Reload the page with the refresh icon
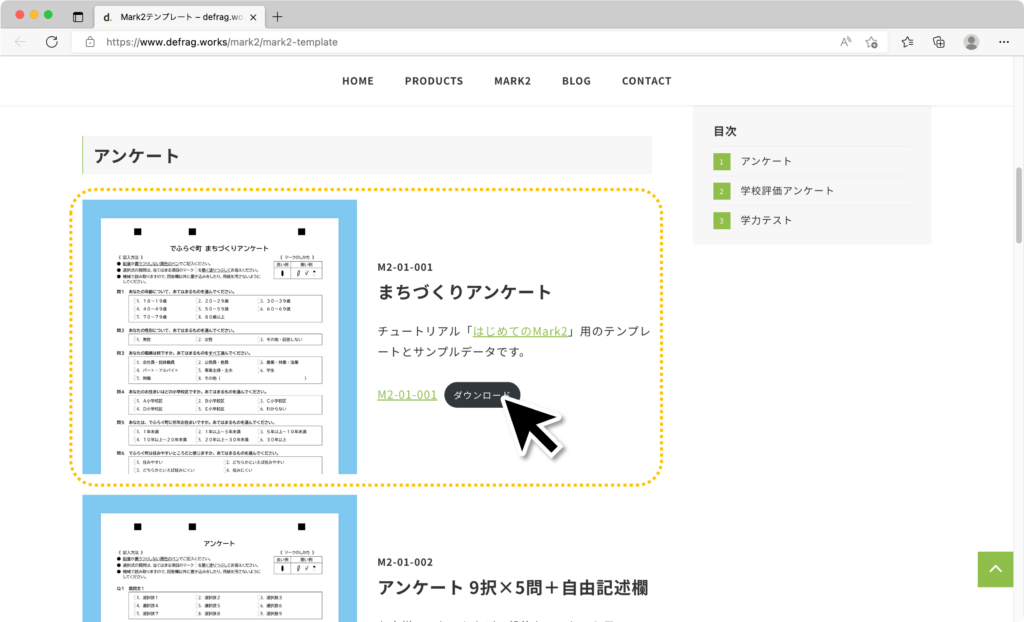Image resolution: width=1024 pixels, height=622 pixels. pos(52,42)
